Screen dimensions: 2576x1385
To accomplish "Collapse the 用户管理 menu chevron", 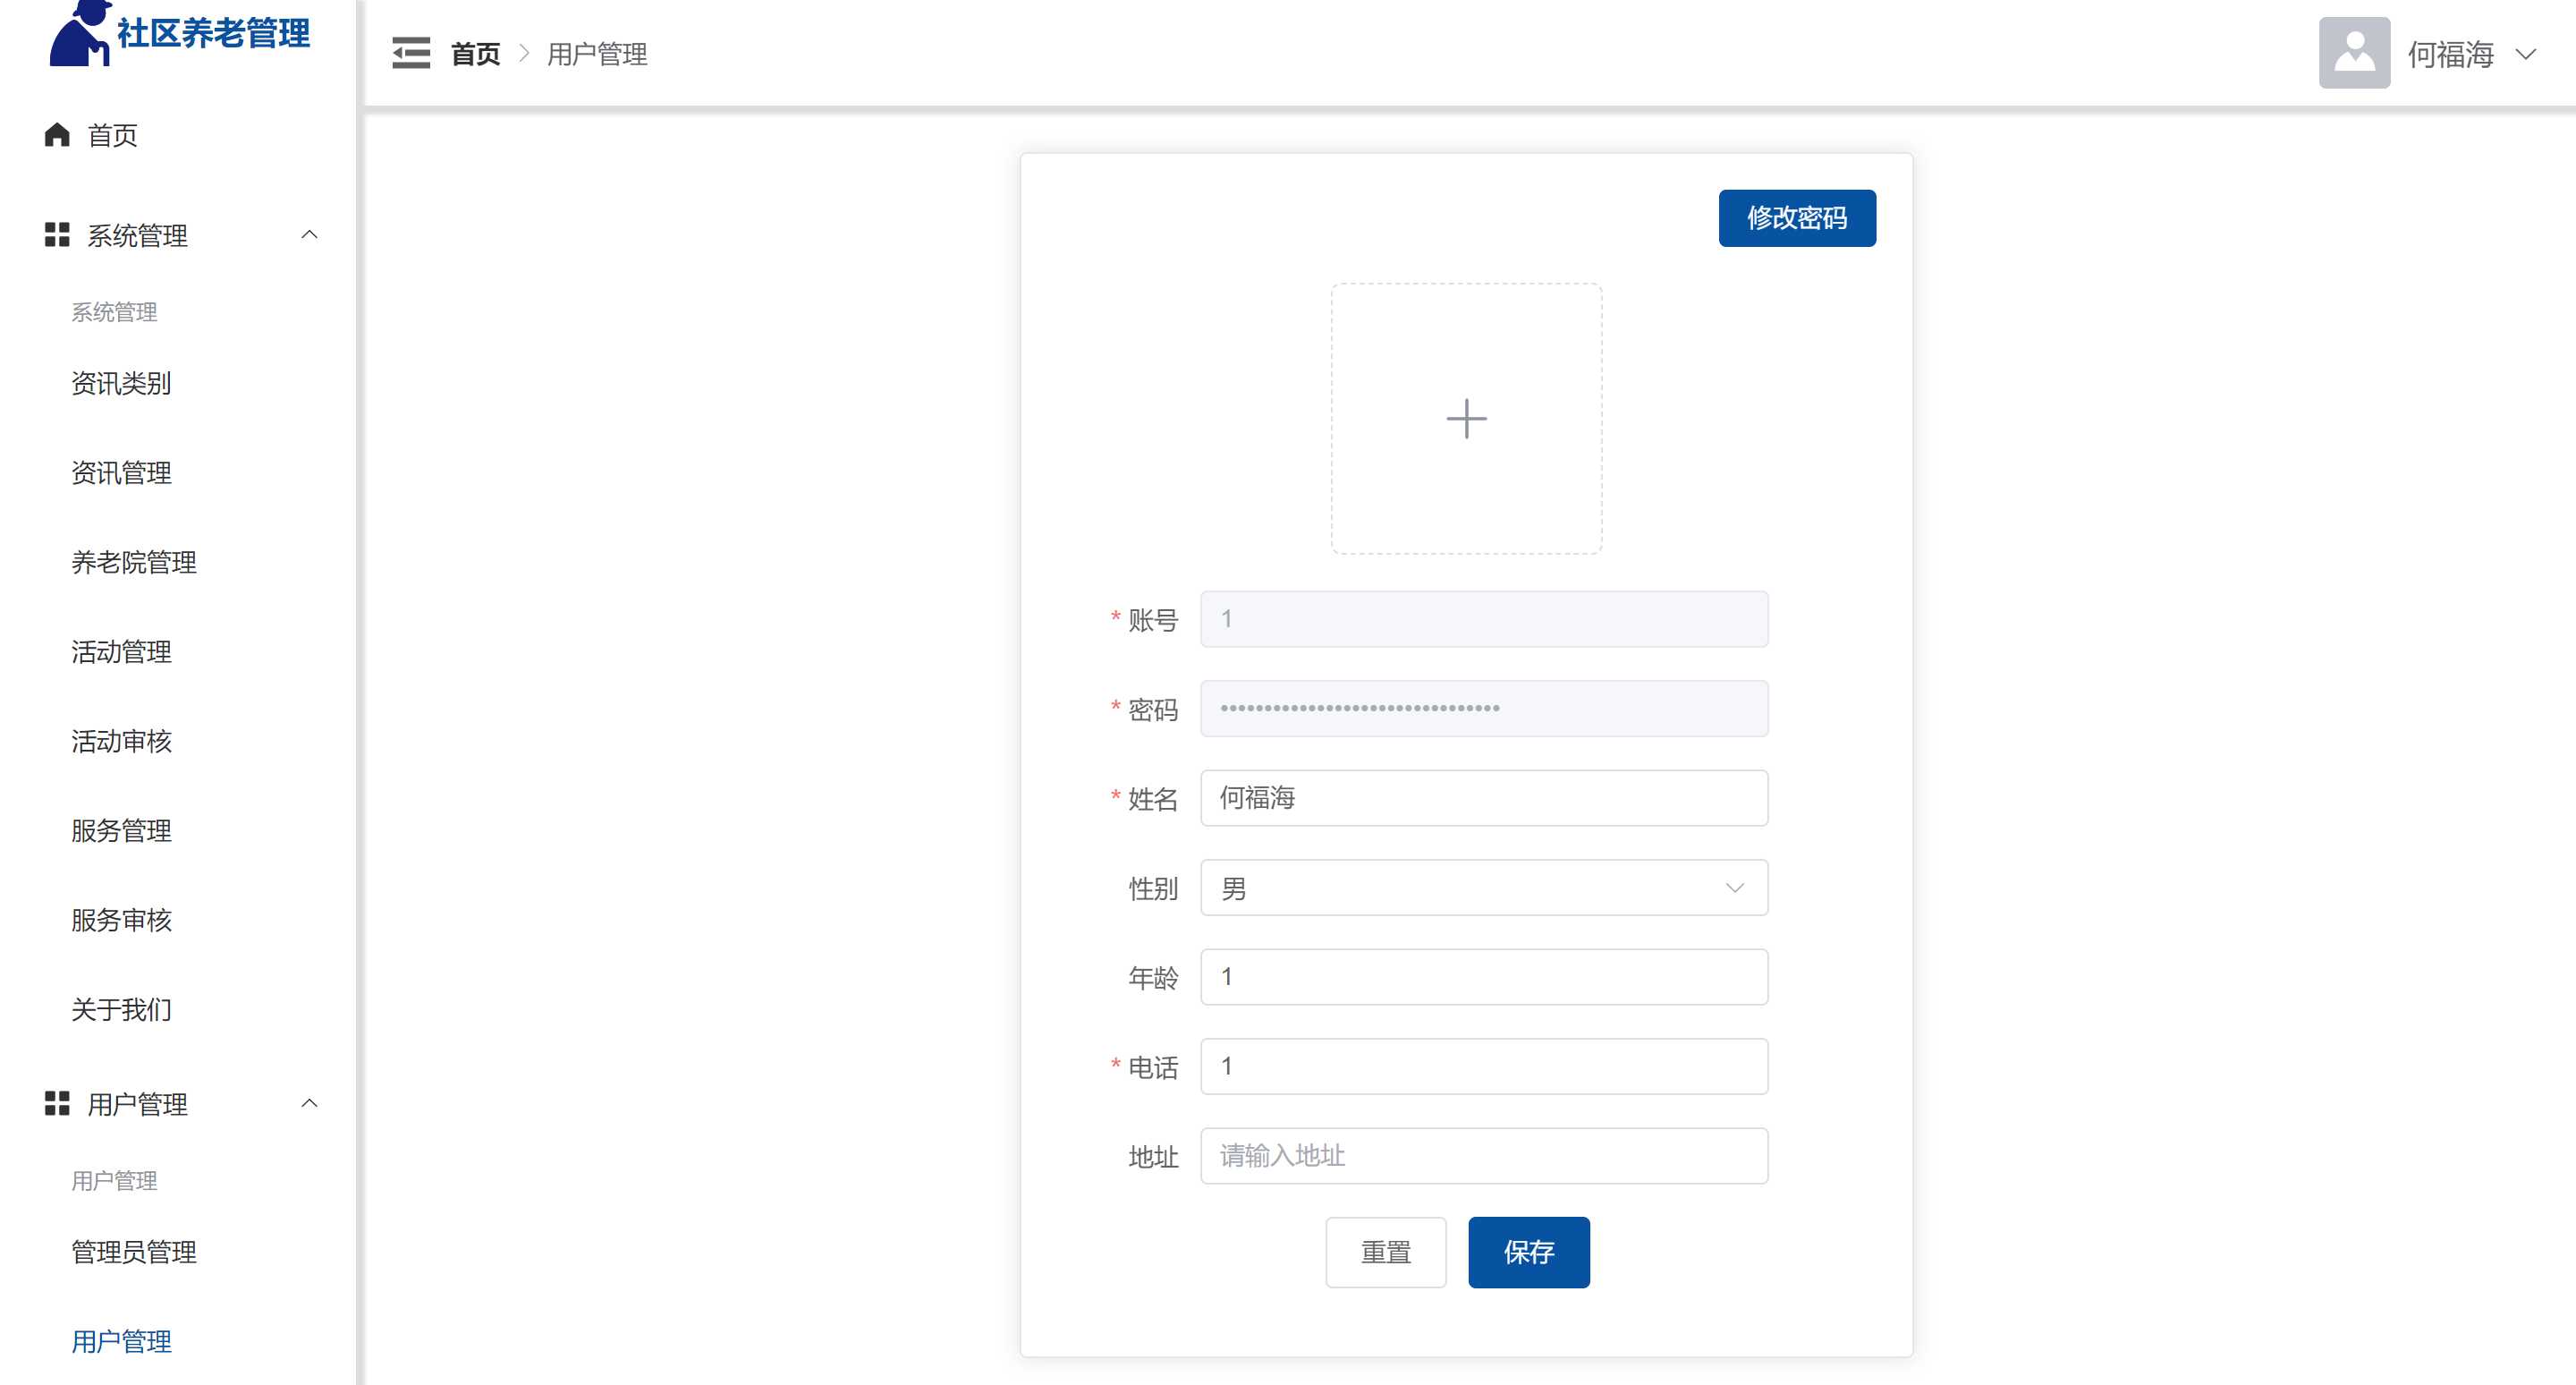I will click(309, 1104).
